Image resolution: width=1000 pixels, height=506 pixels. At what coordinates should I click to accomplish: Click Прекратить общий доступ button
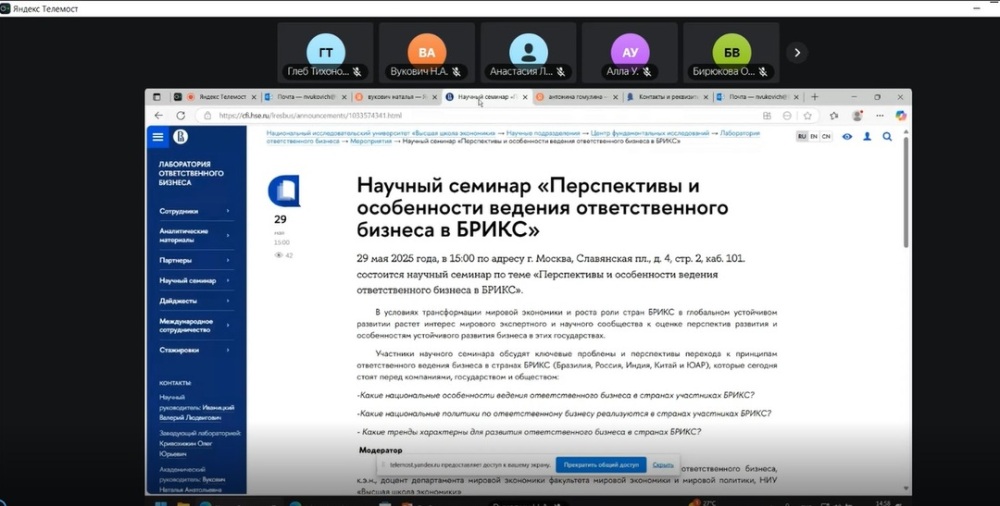tap(601, 465)
